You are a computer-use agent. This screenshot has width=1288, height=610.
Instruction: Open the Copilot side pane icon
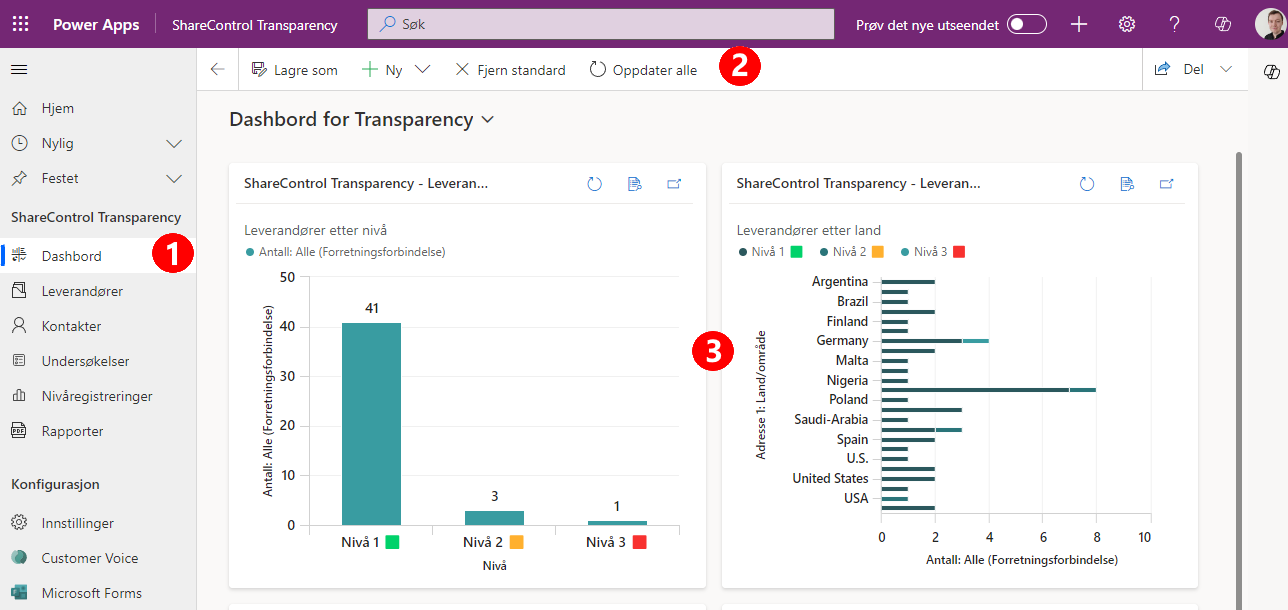tap(1271, 71)
